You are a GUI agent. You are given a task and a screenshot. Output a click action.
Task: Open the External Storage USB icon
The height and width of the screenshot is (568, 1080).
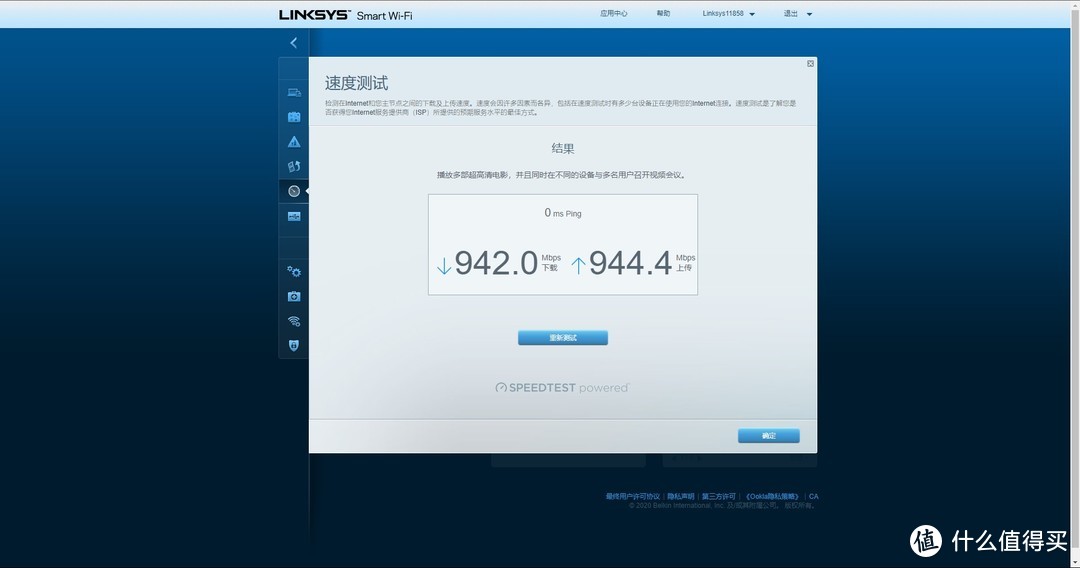coord(294,216)
